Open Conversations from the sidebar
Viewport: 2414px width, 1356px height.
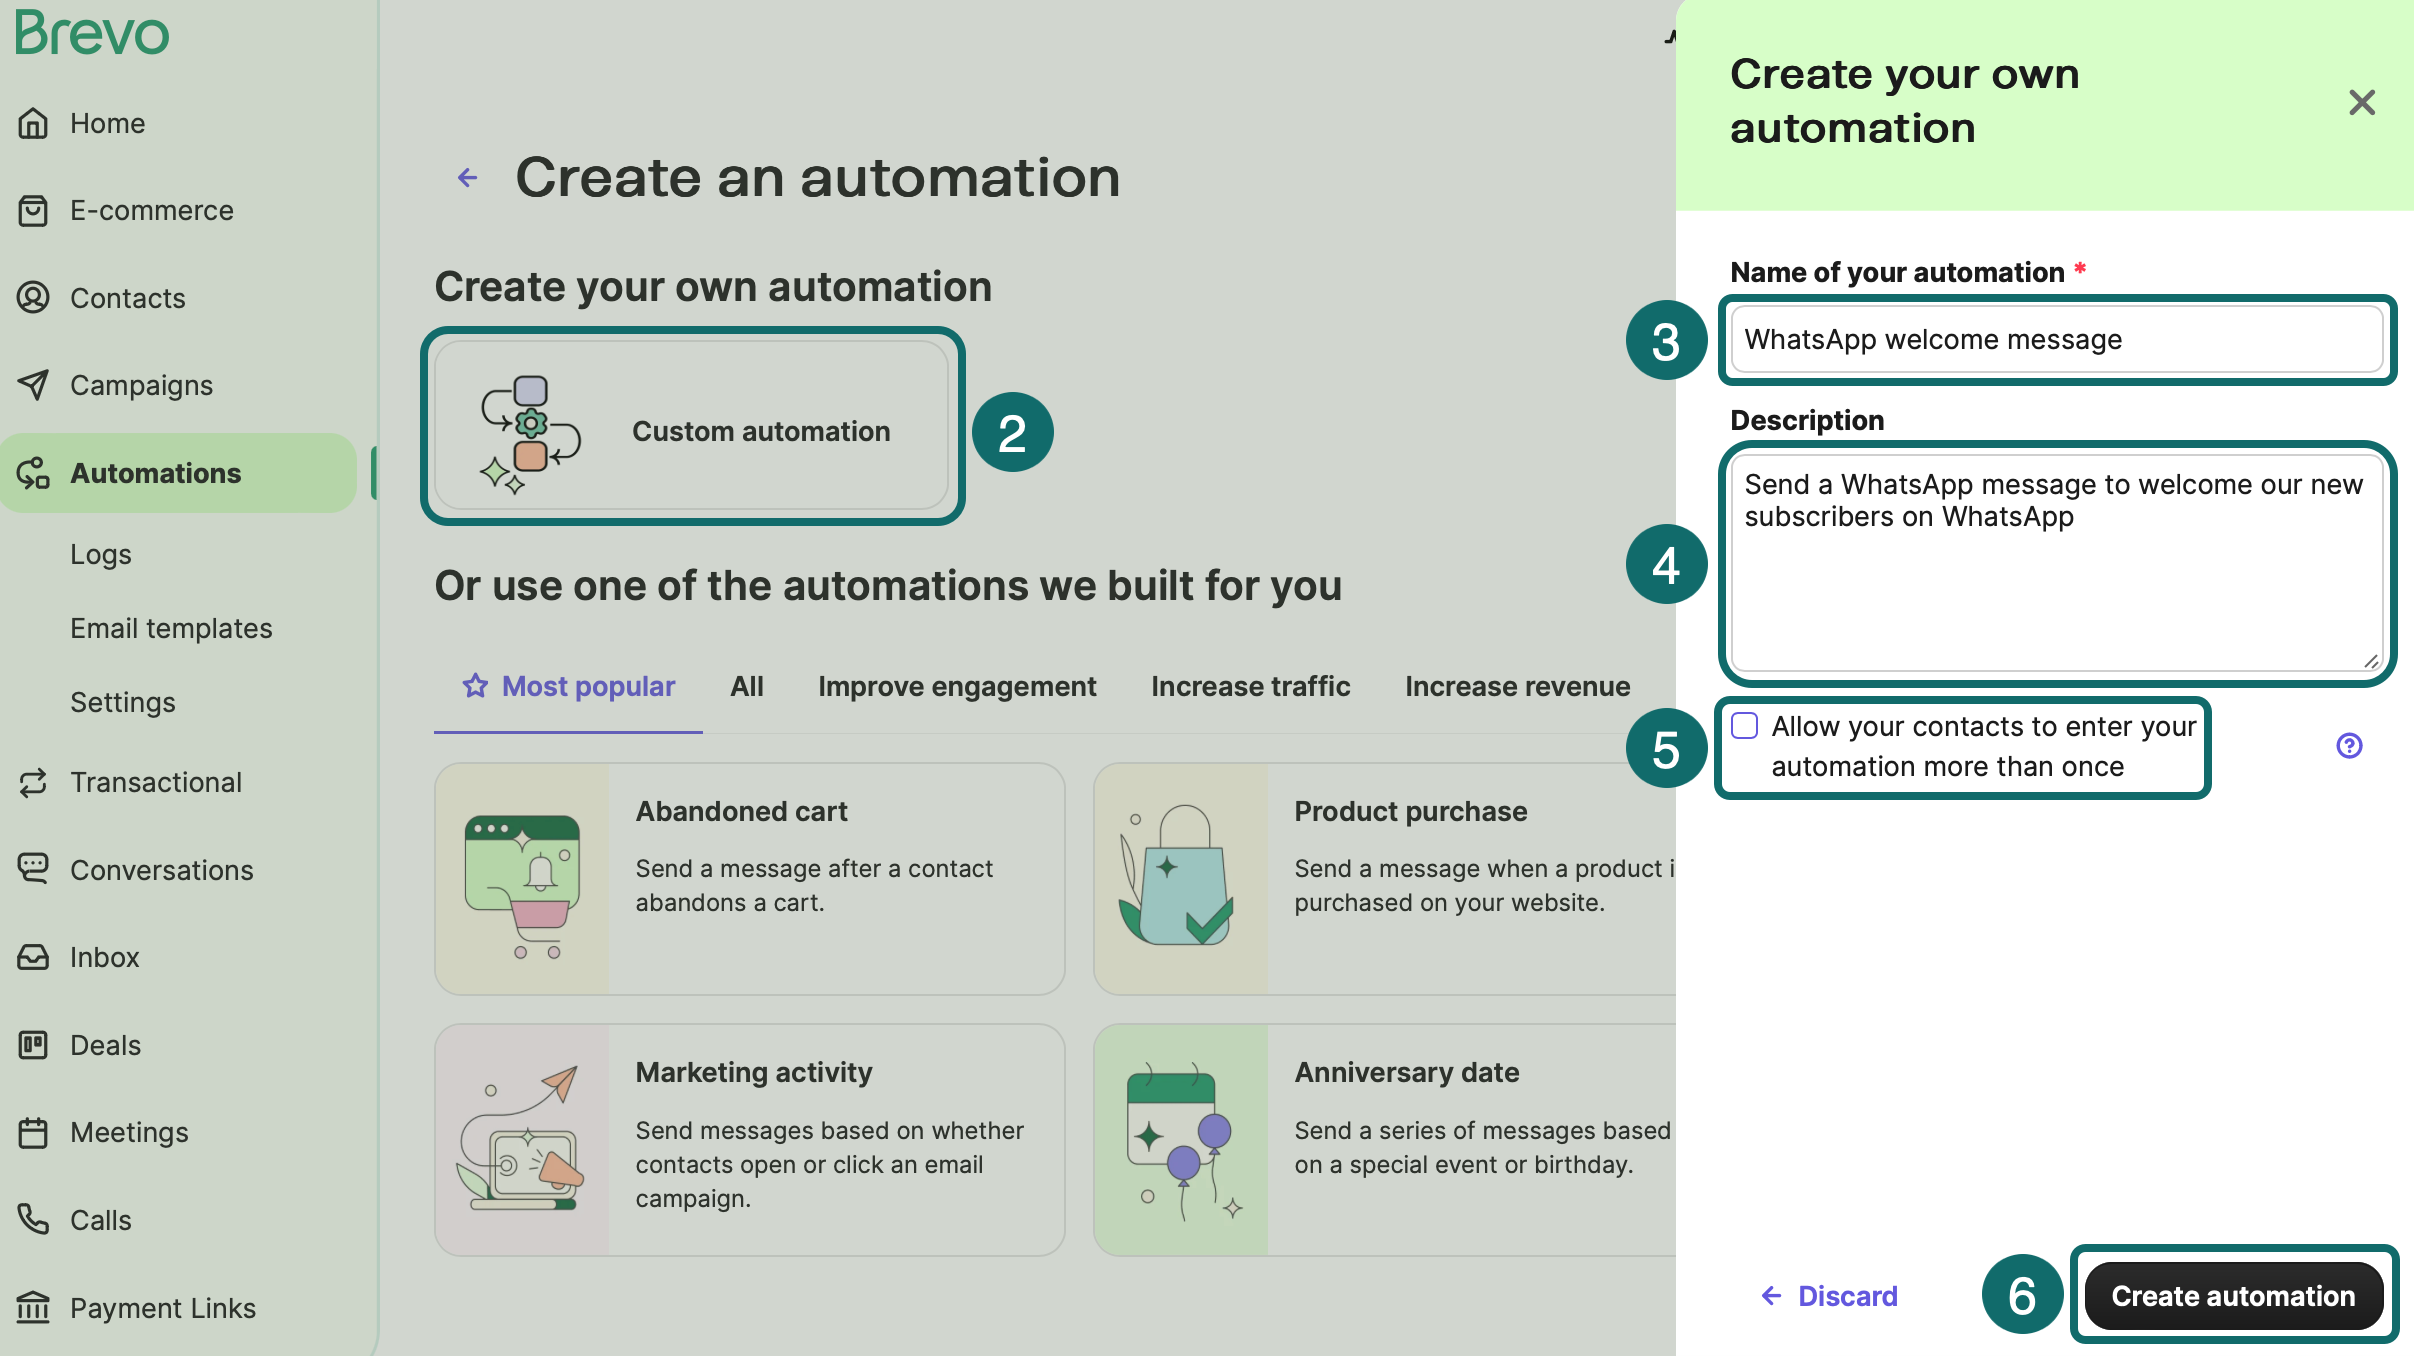point(161,870)
